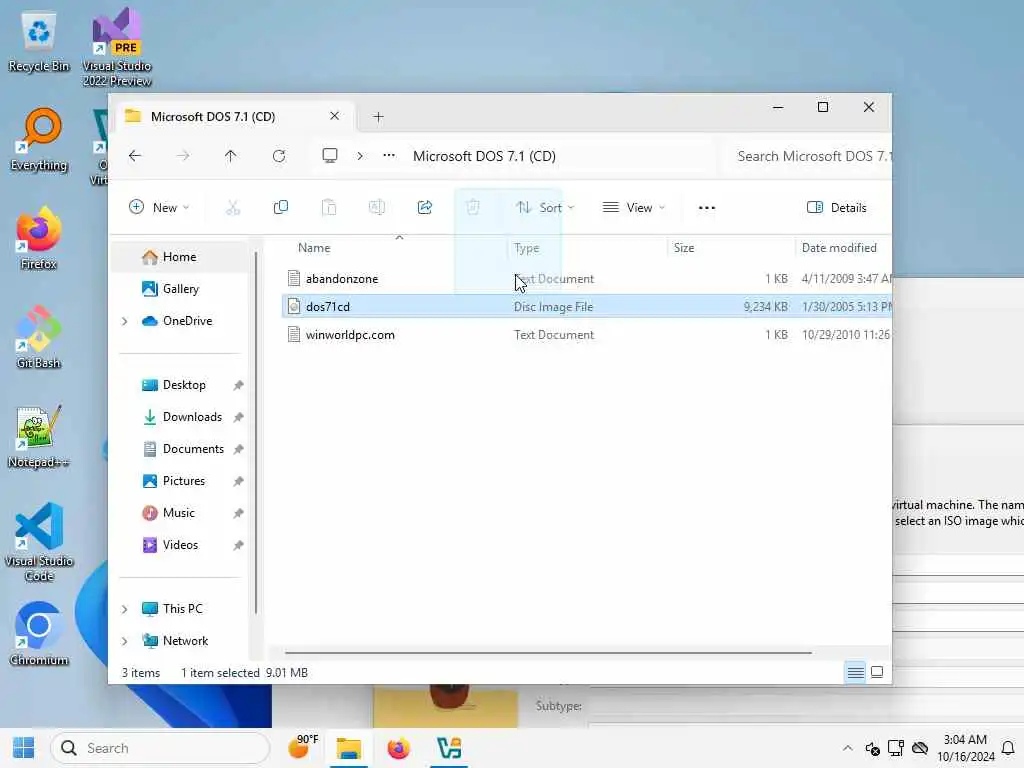Click the PC monitor icon in address bar

[x=330, y=156]
